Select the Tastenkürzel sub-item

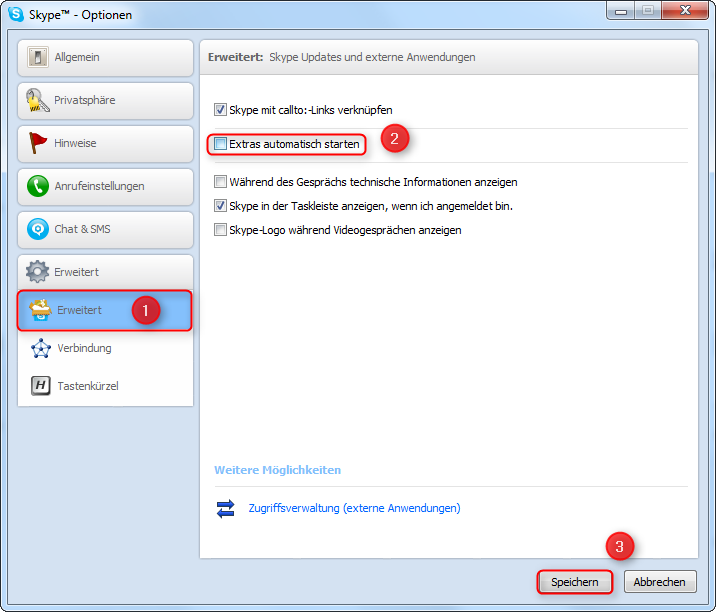[x=105, y=386]
